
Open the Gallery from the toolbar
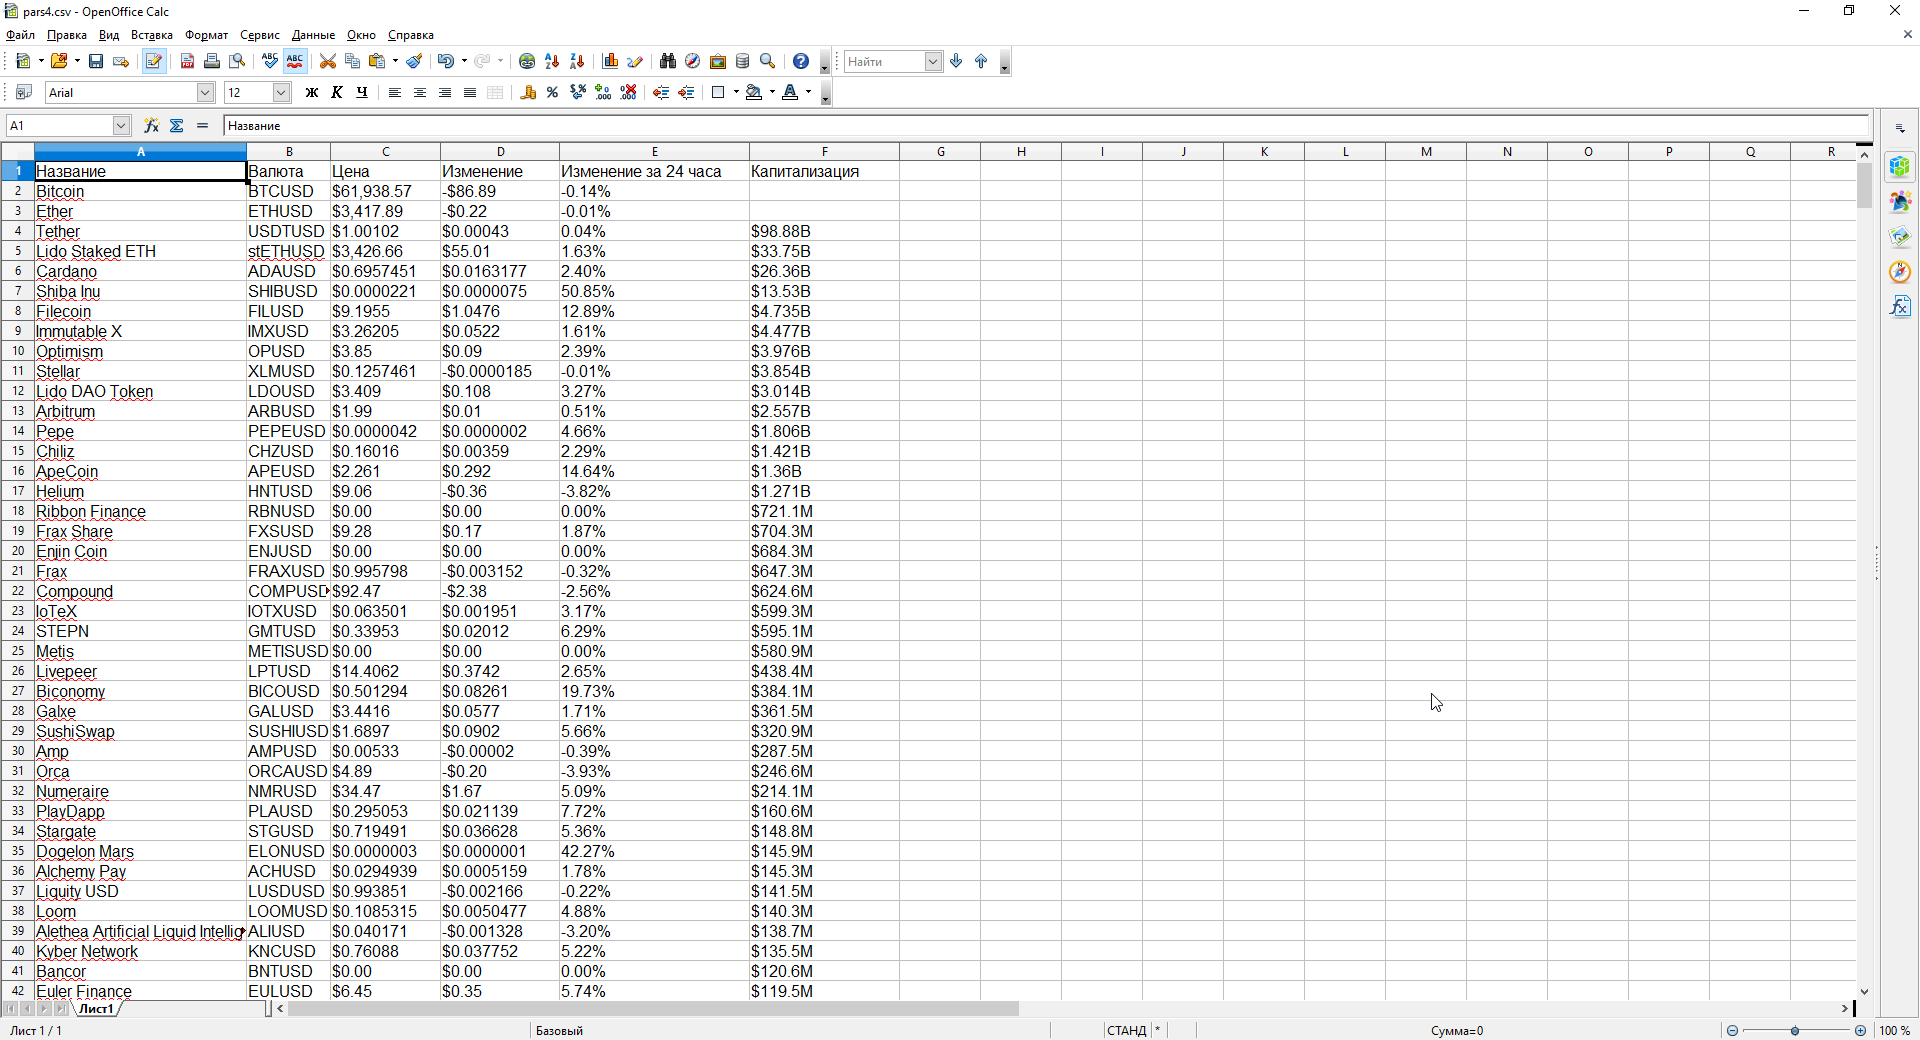(718, 61)
